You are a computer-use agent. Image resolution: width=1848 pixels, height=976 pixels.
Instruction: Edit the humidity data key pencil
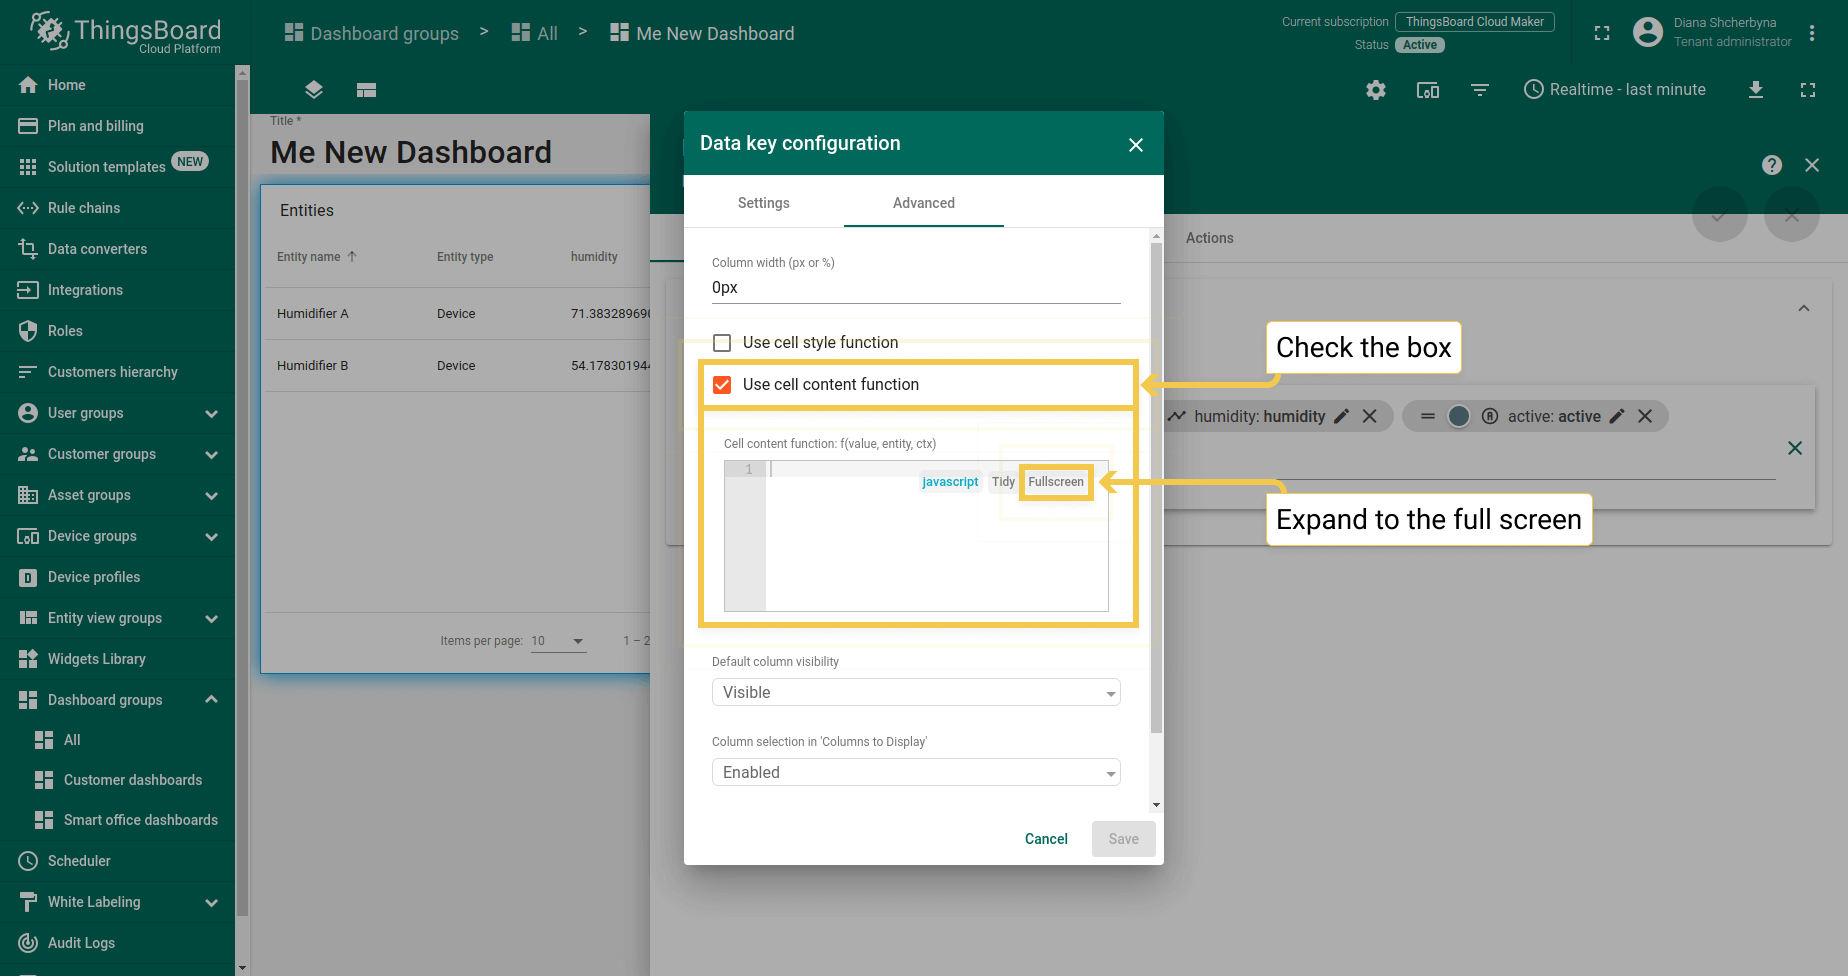coord(1342,416)
